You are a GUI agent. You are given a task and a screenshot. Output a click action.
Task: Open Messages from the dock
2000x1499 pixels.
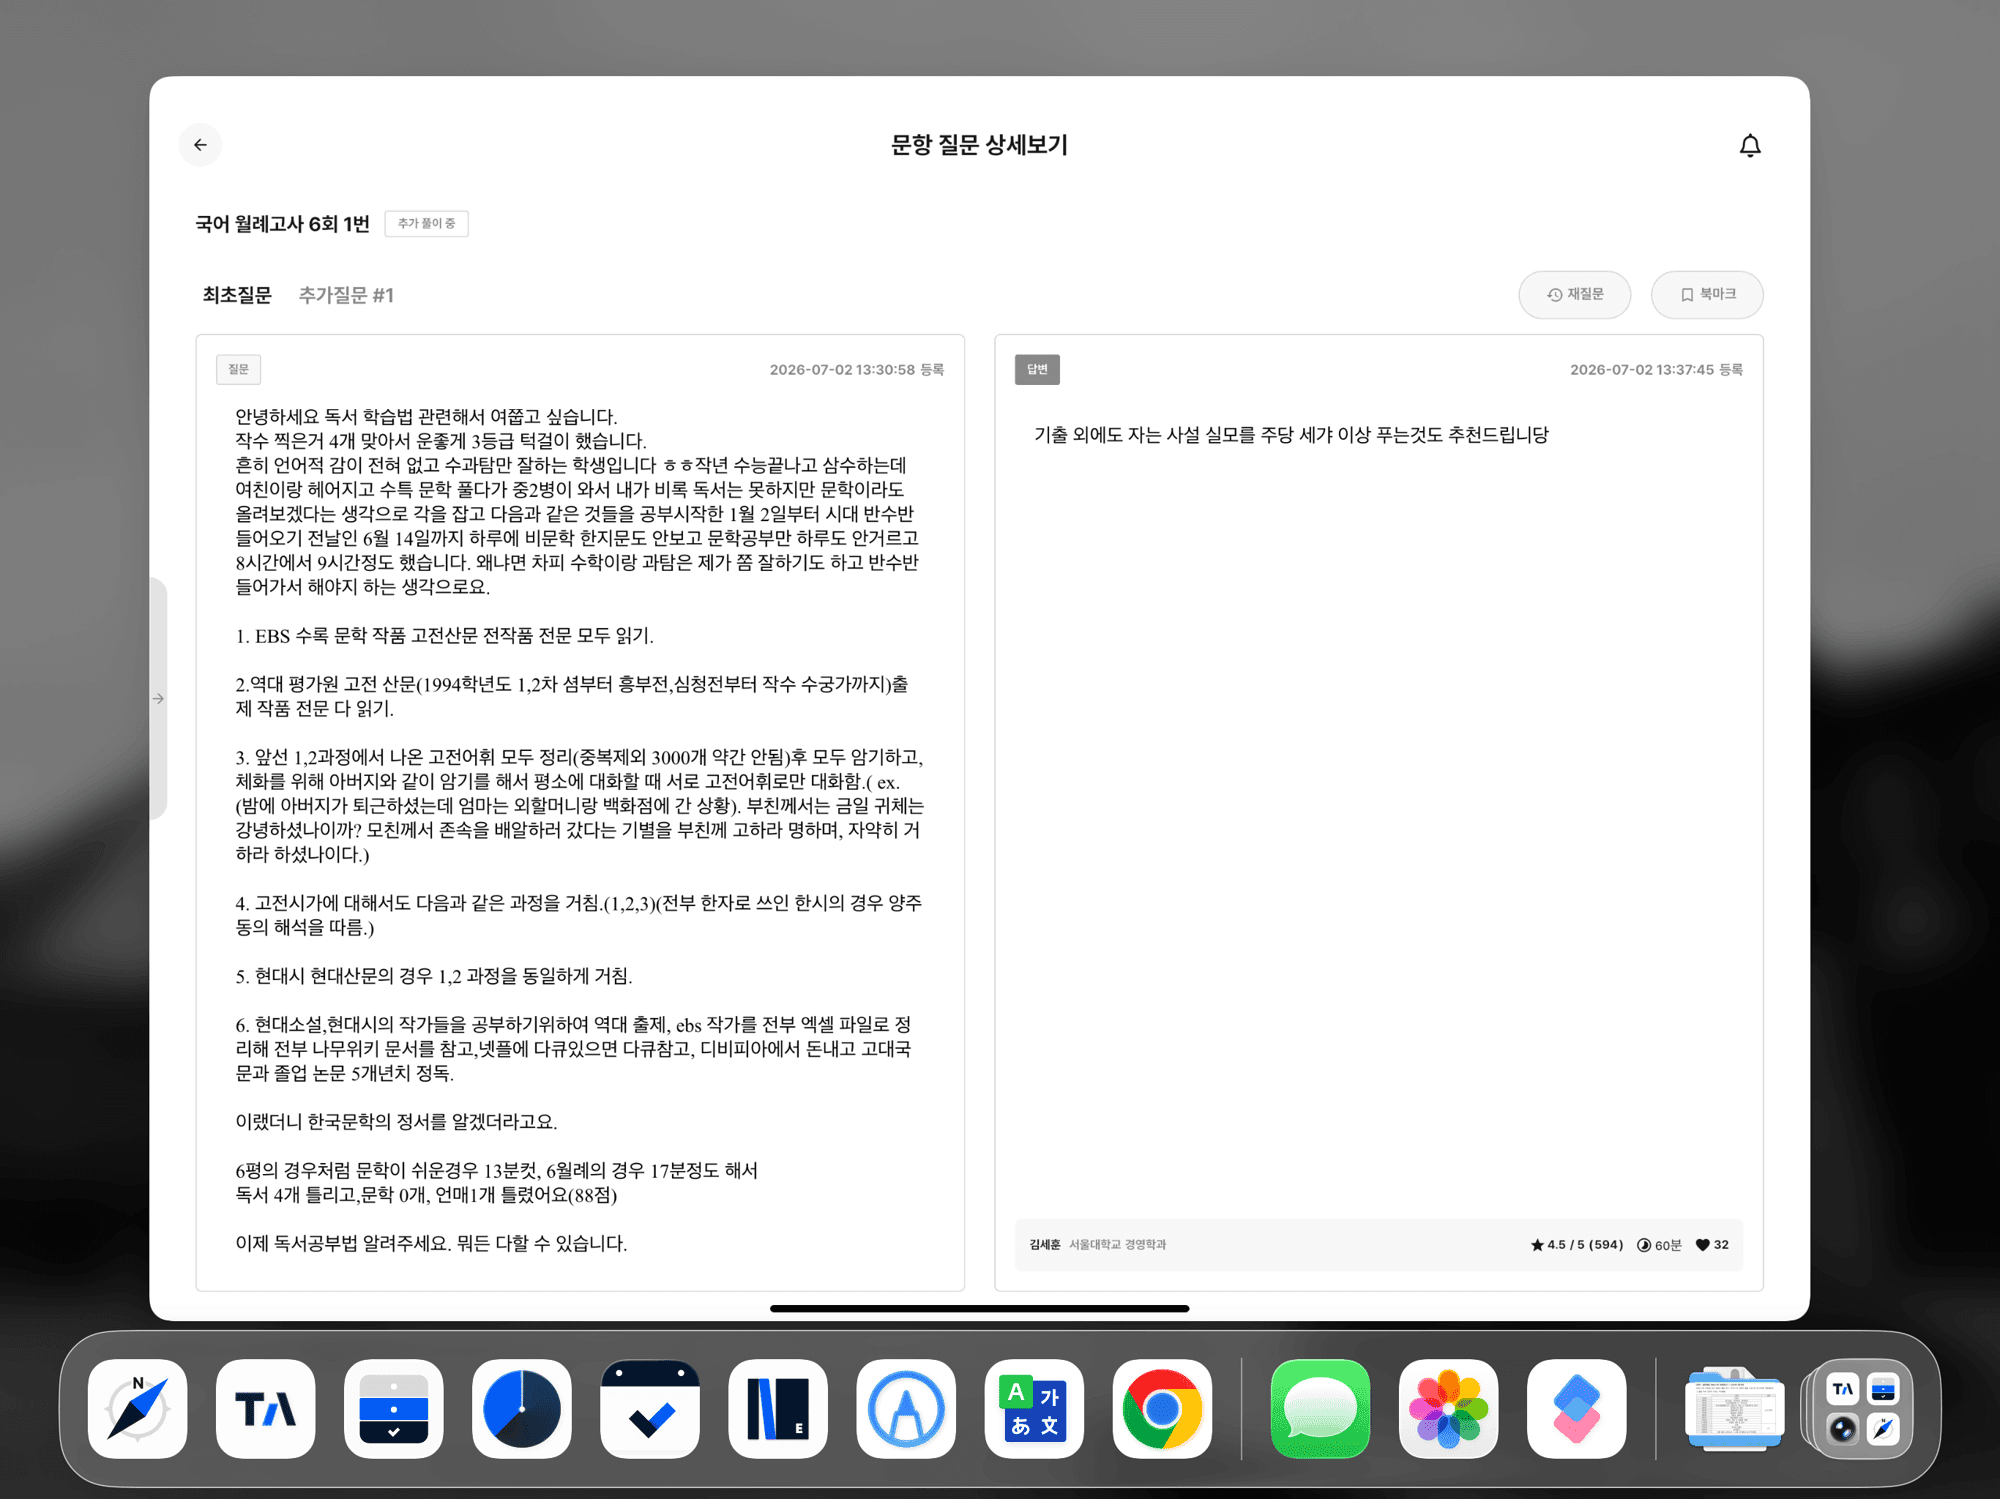(1321, 1409)
